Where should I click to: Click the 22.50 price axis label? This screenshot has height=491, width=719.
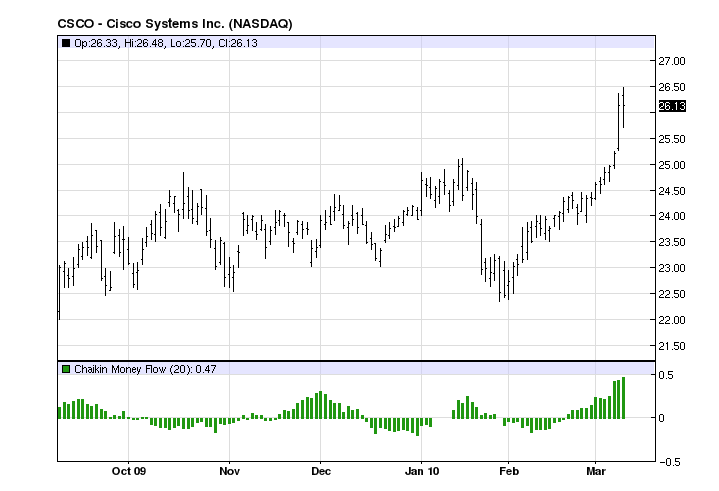click(x=672, y=294)
